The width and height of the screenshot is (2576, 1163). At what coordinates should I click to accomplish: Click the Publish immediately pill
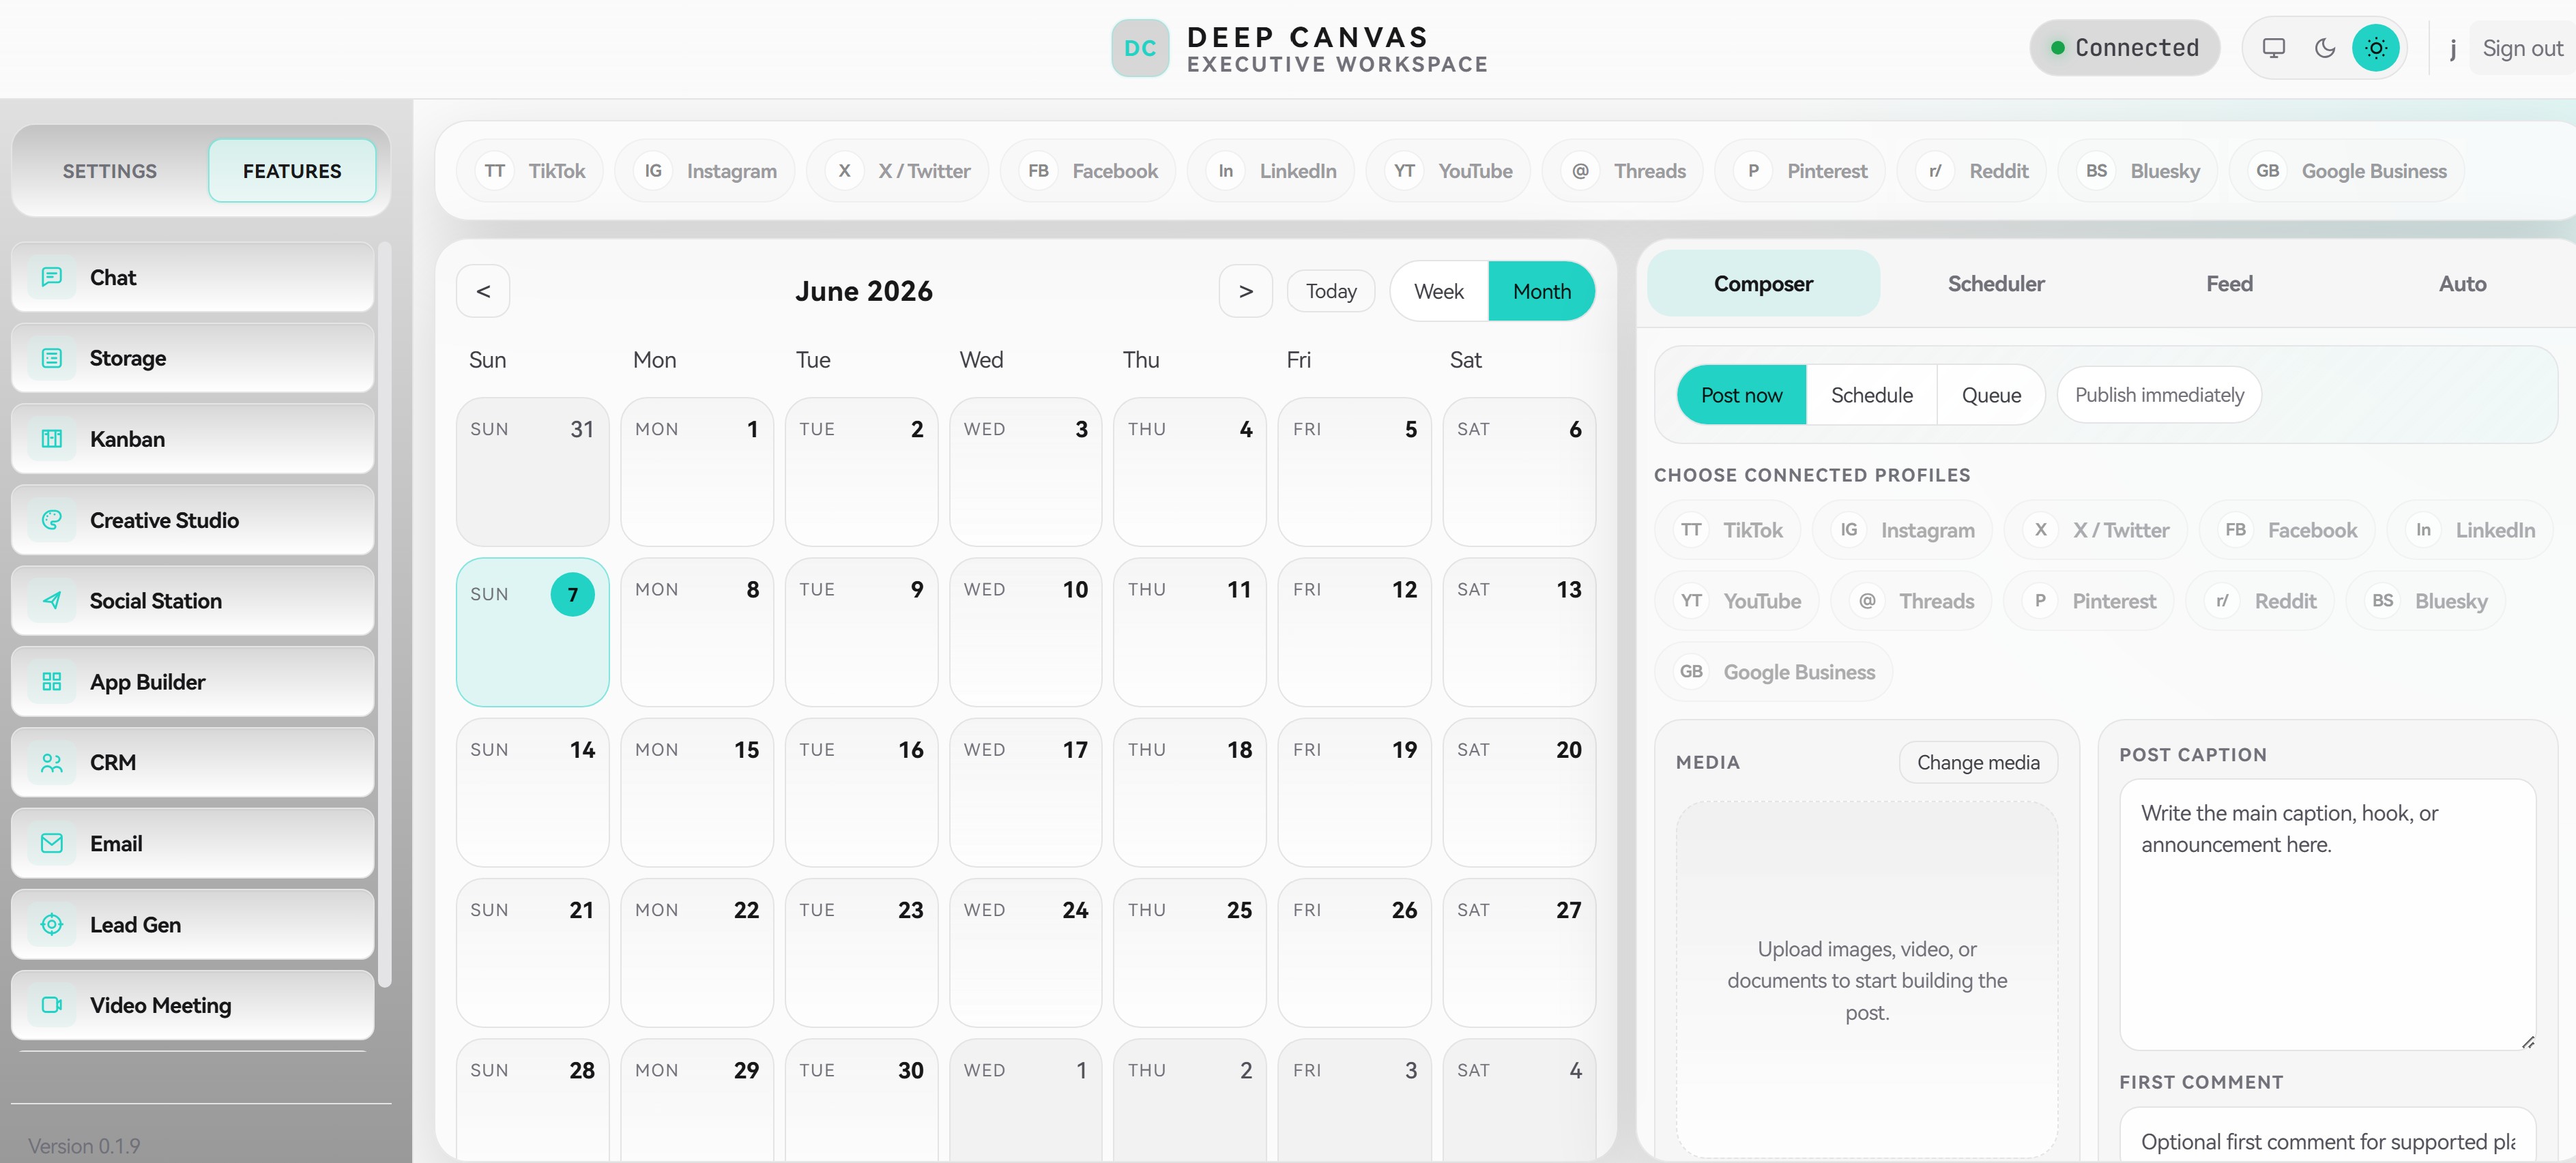point(2159,395)
